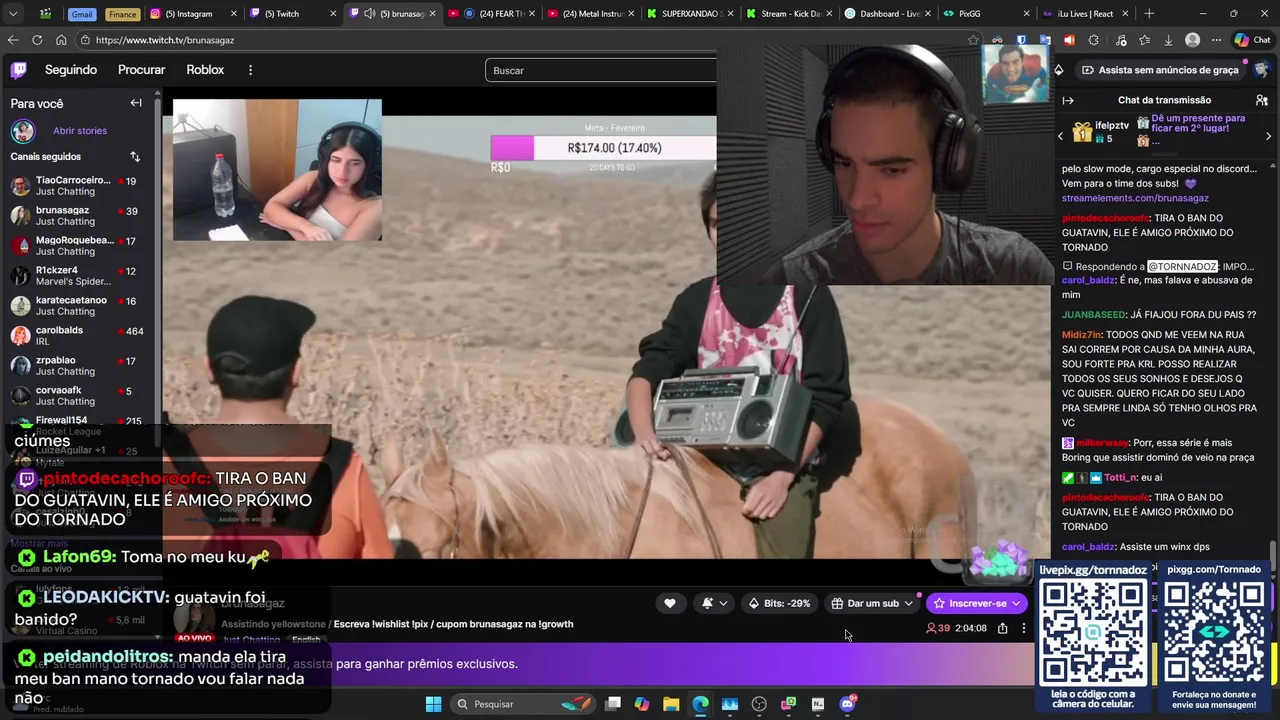Click username 'JUANBASEED' in chat
Viewport: 1280px width, 720px height.
pyautogui.click(x=1094, y=315)
